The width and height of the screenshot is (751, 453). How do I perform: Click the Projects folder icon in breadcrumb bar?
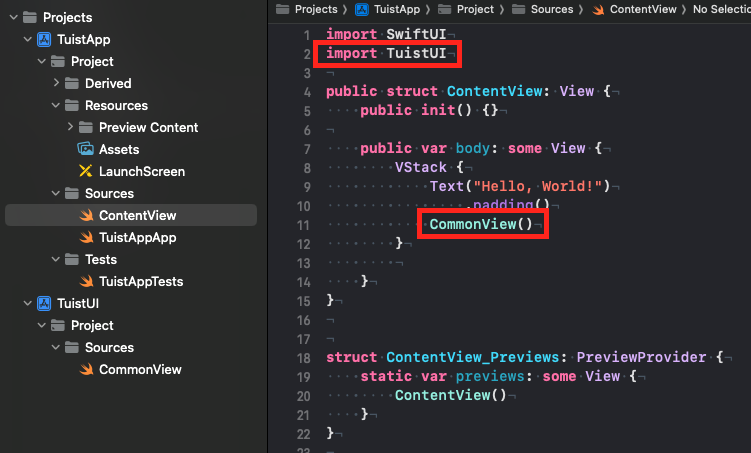click(283, 9)
